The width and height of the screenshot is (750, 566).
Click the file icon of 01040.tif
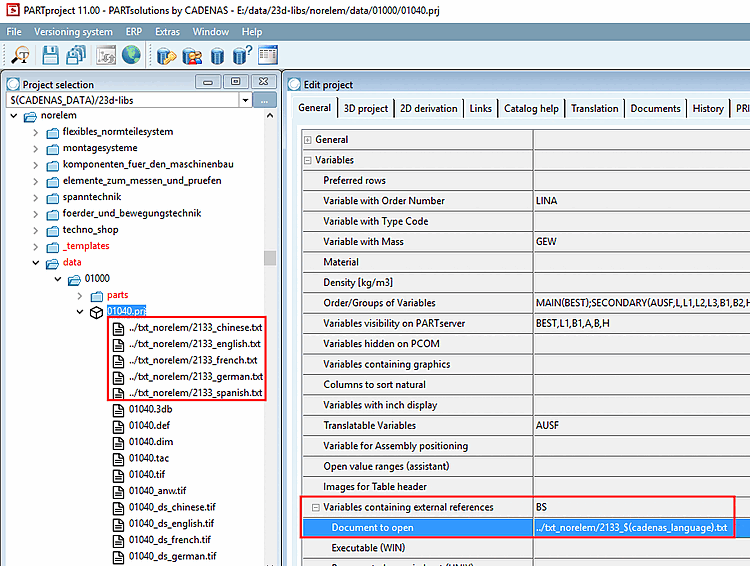[118, 475]
